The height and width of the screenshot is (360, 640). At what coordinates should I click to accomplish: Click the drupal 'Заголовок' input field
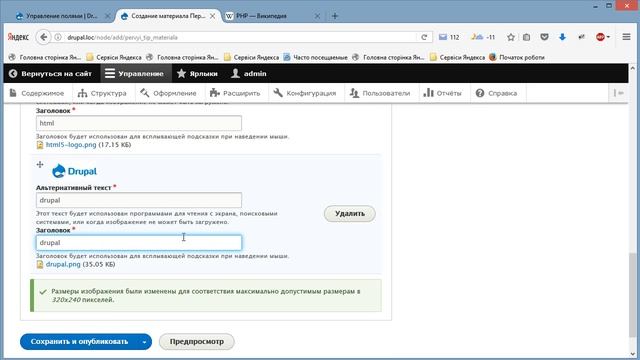pyautogui.click(x=139, y=243)
